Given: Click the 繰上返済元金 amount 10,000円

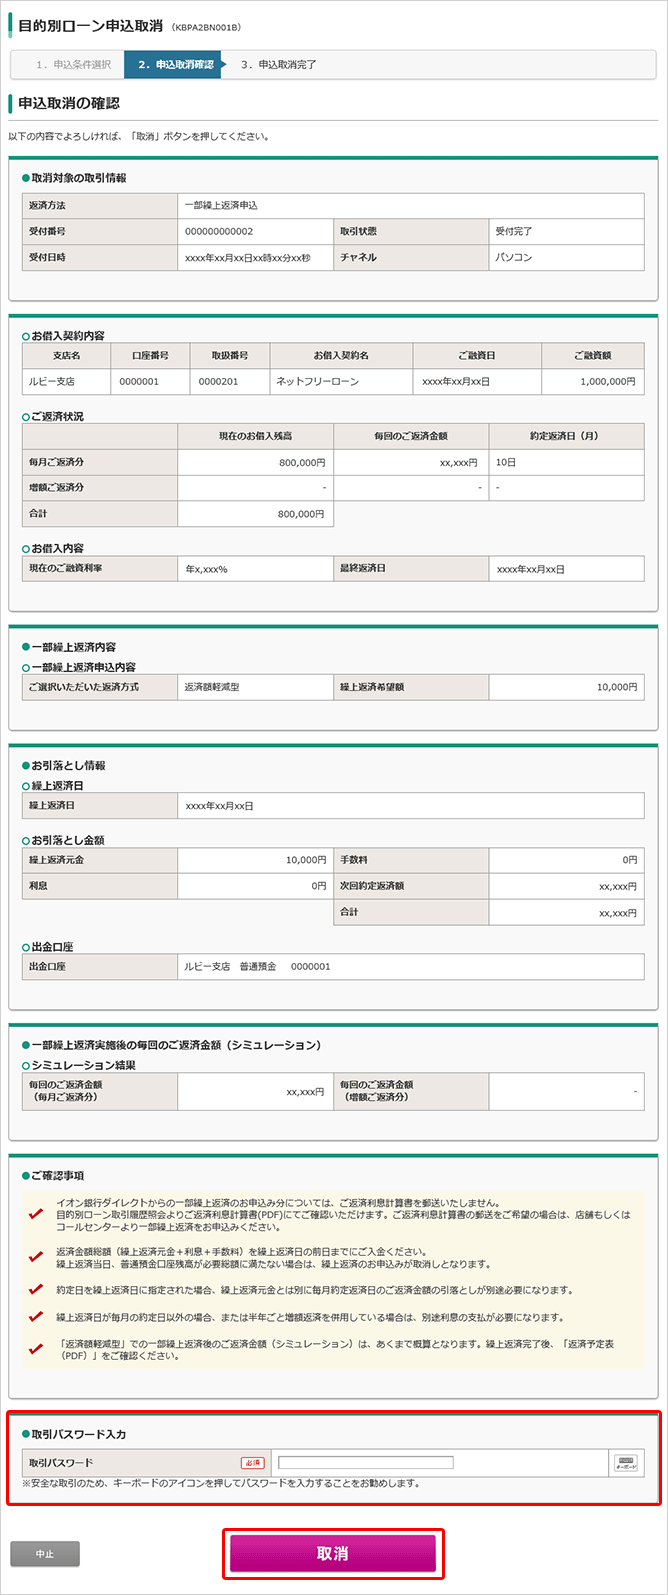Looking at the screenshot, I should pyautogui.click(x=306, y=859).
